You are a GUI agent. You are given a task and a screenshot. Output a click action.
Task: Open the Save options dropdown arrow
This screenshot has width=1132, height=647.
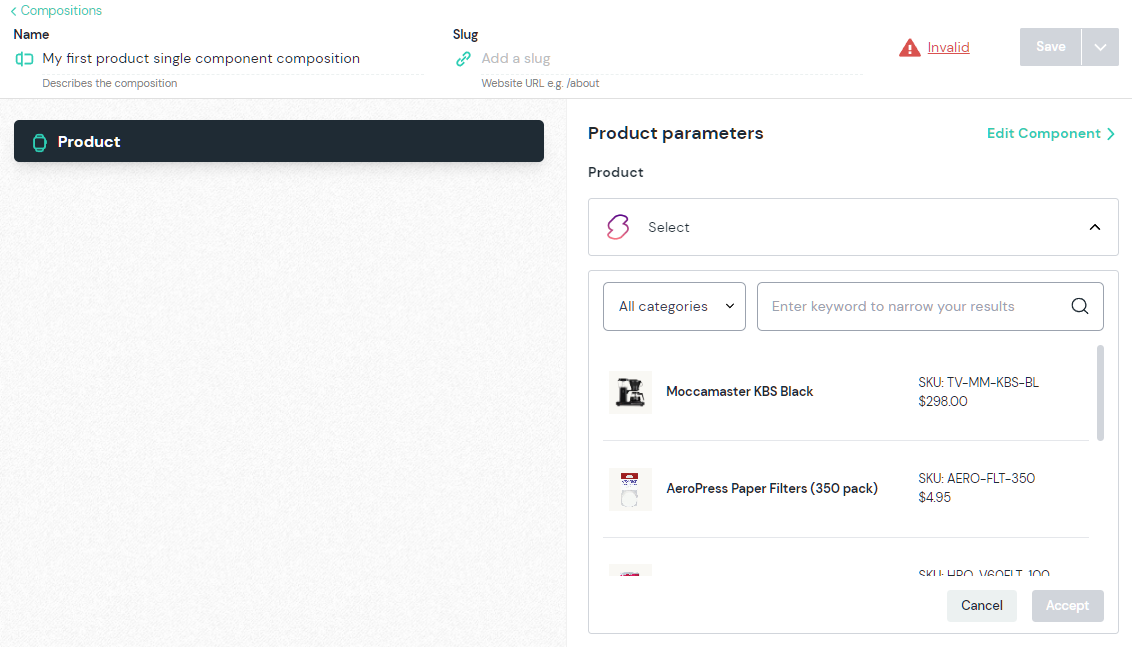1100,47
